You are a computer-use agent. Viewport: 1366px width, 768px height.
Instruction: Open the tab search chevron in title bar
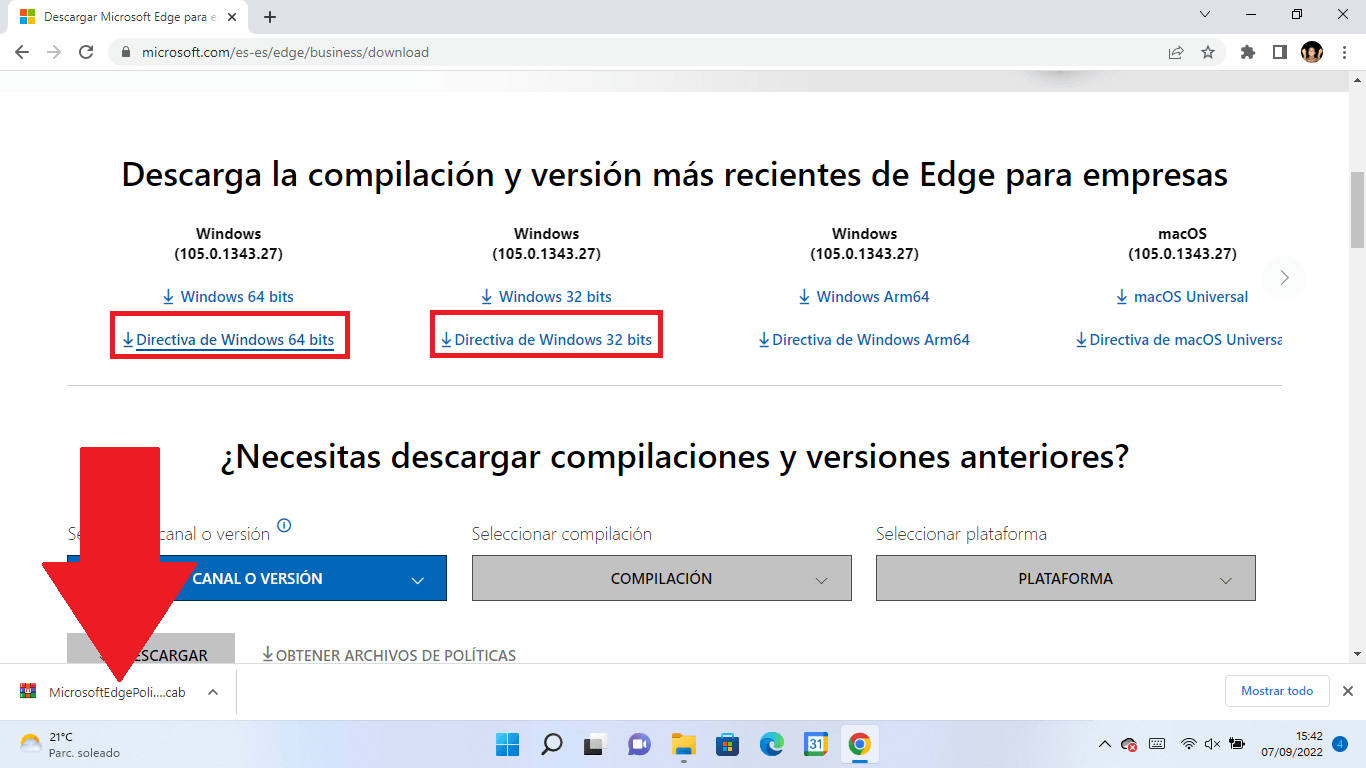[1205, 14]
